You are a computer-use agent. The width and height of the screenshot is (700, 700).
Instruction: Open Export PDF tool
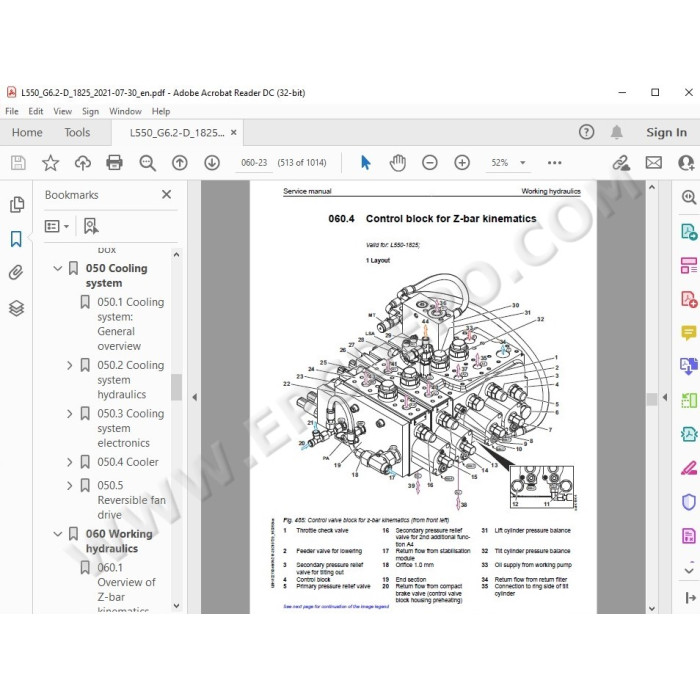[x=689, y=232]
